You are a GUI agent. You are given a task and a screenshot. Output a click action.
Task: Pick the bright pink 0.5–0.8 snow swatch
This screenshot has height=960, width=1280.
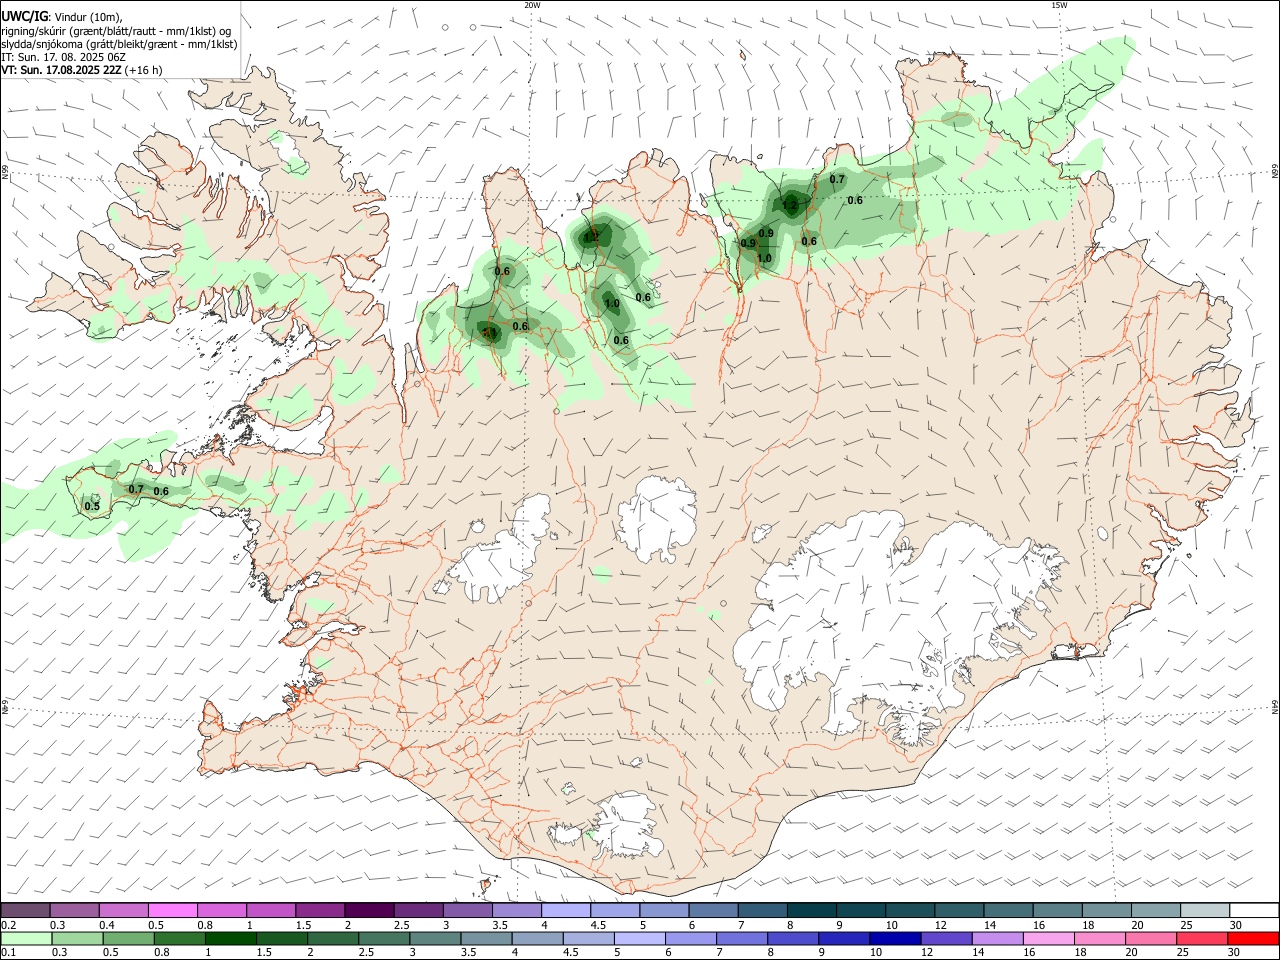pos(172,910)
